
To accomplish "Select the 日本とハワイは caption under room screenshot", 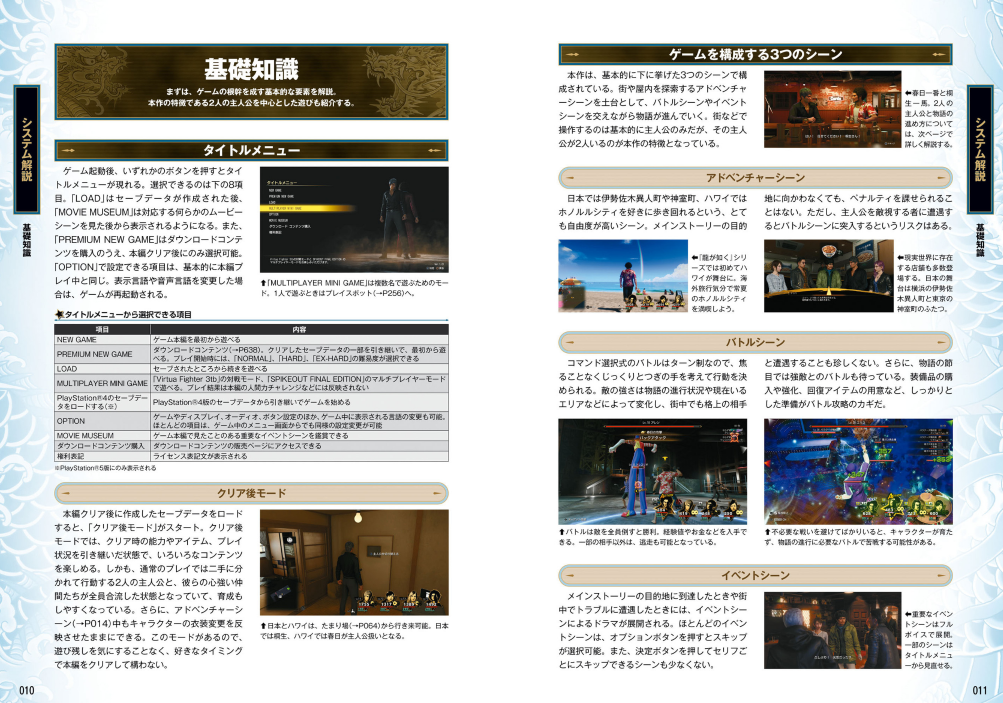I will (x=354, y=631).
